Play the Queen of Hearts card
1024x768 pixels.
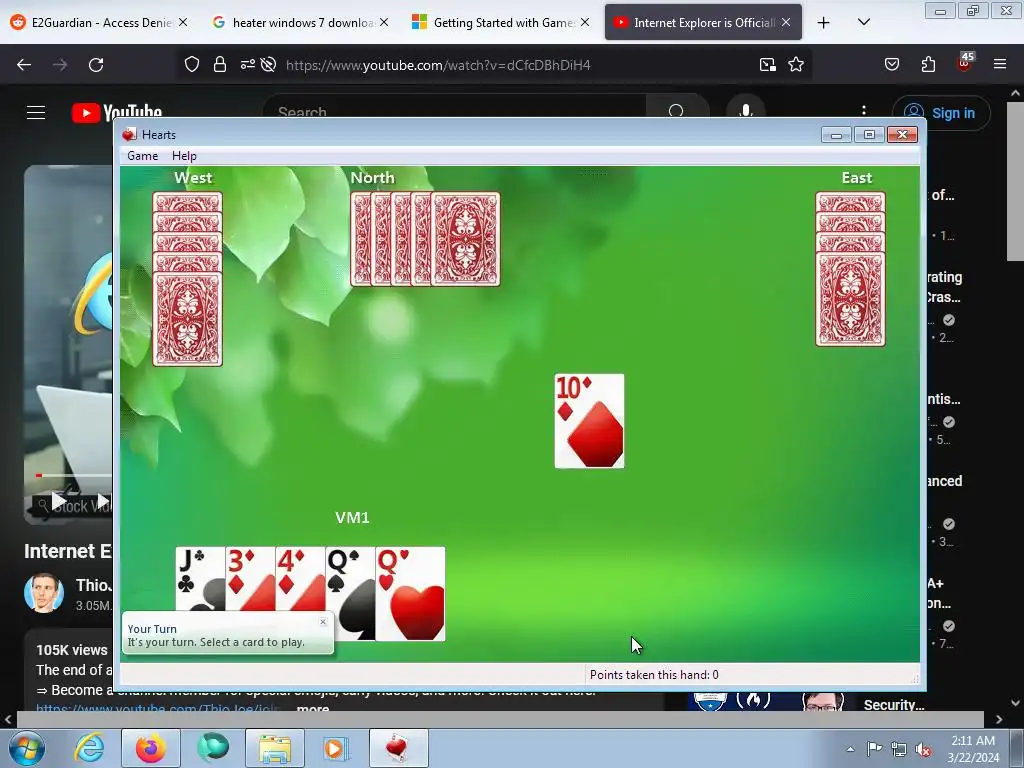[x=411, y=594]
